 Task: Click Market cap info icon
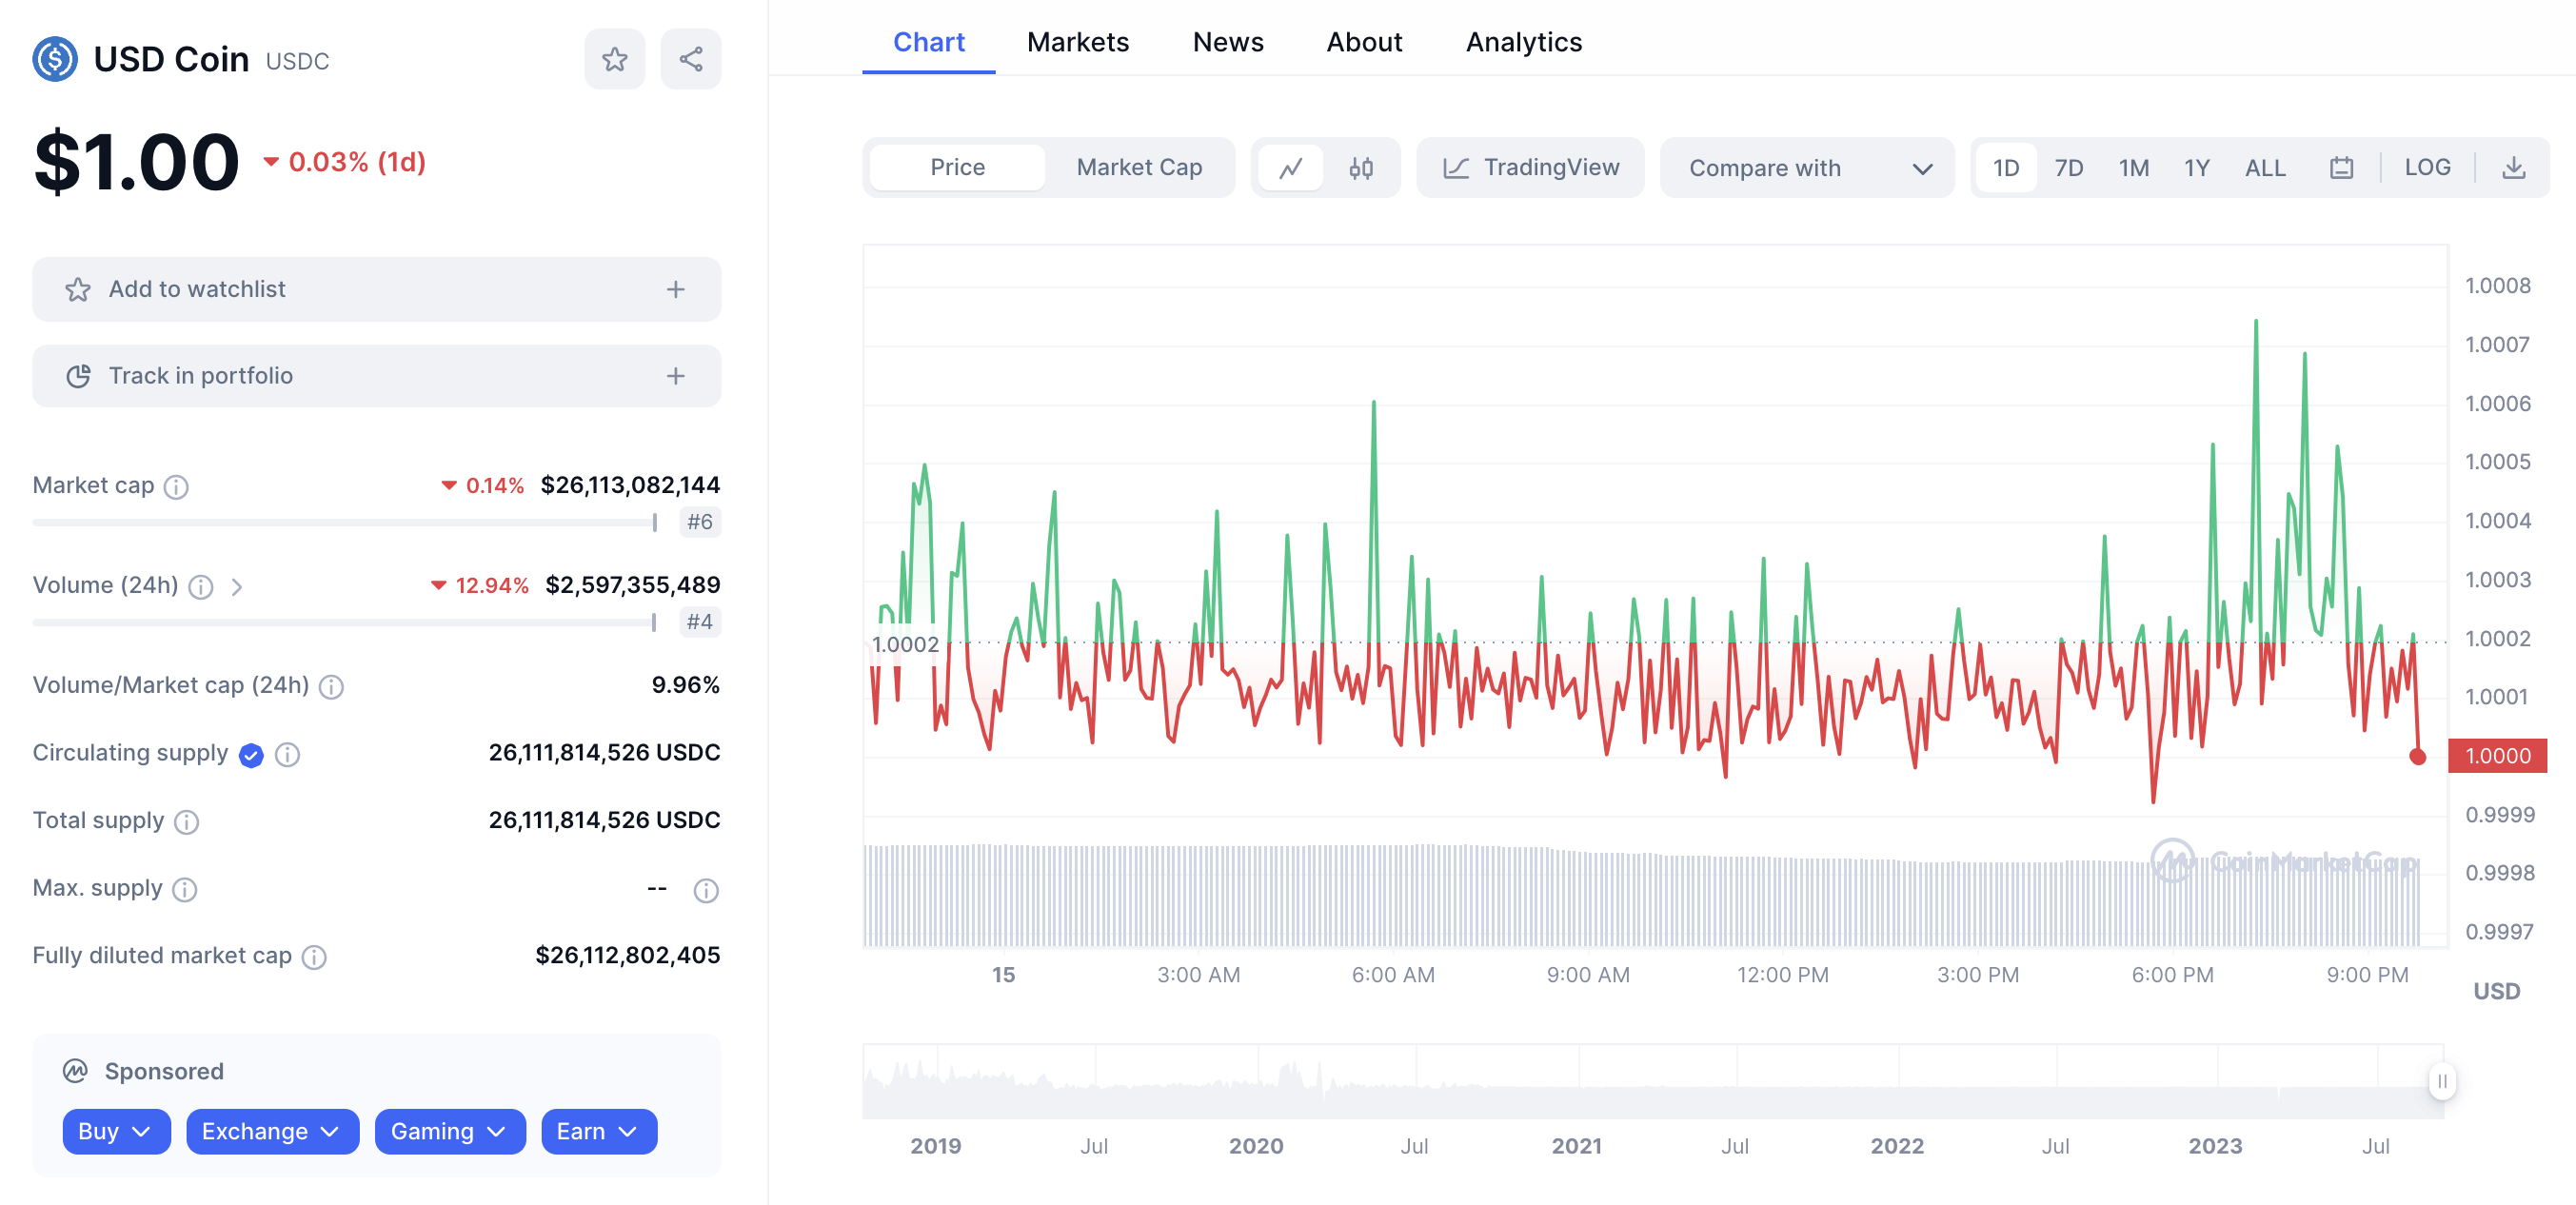pos(176,487)
